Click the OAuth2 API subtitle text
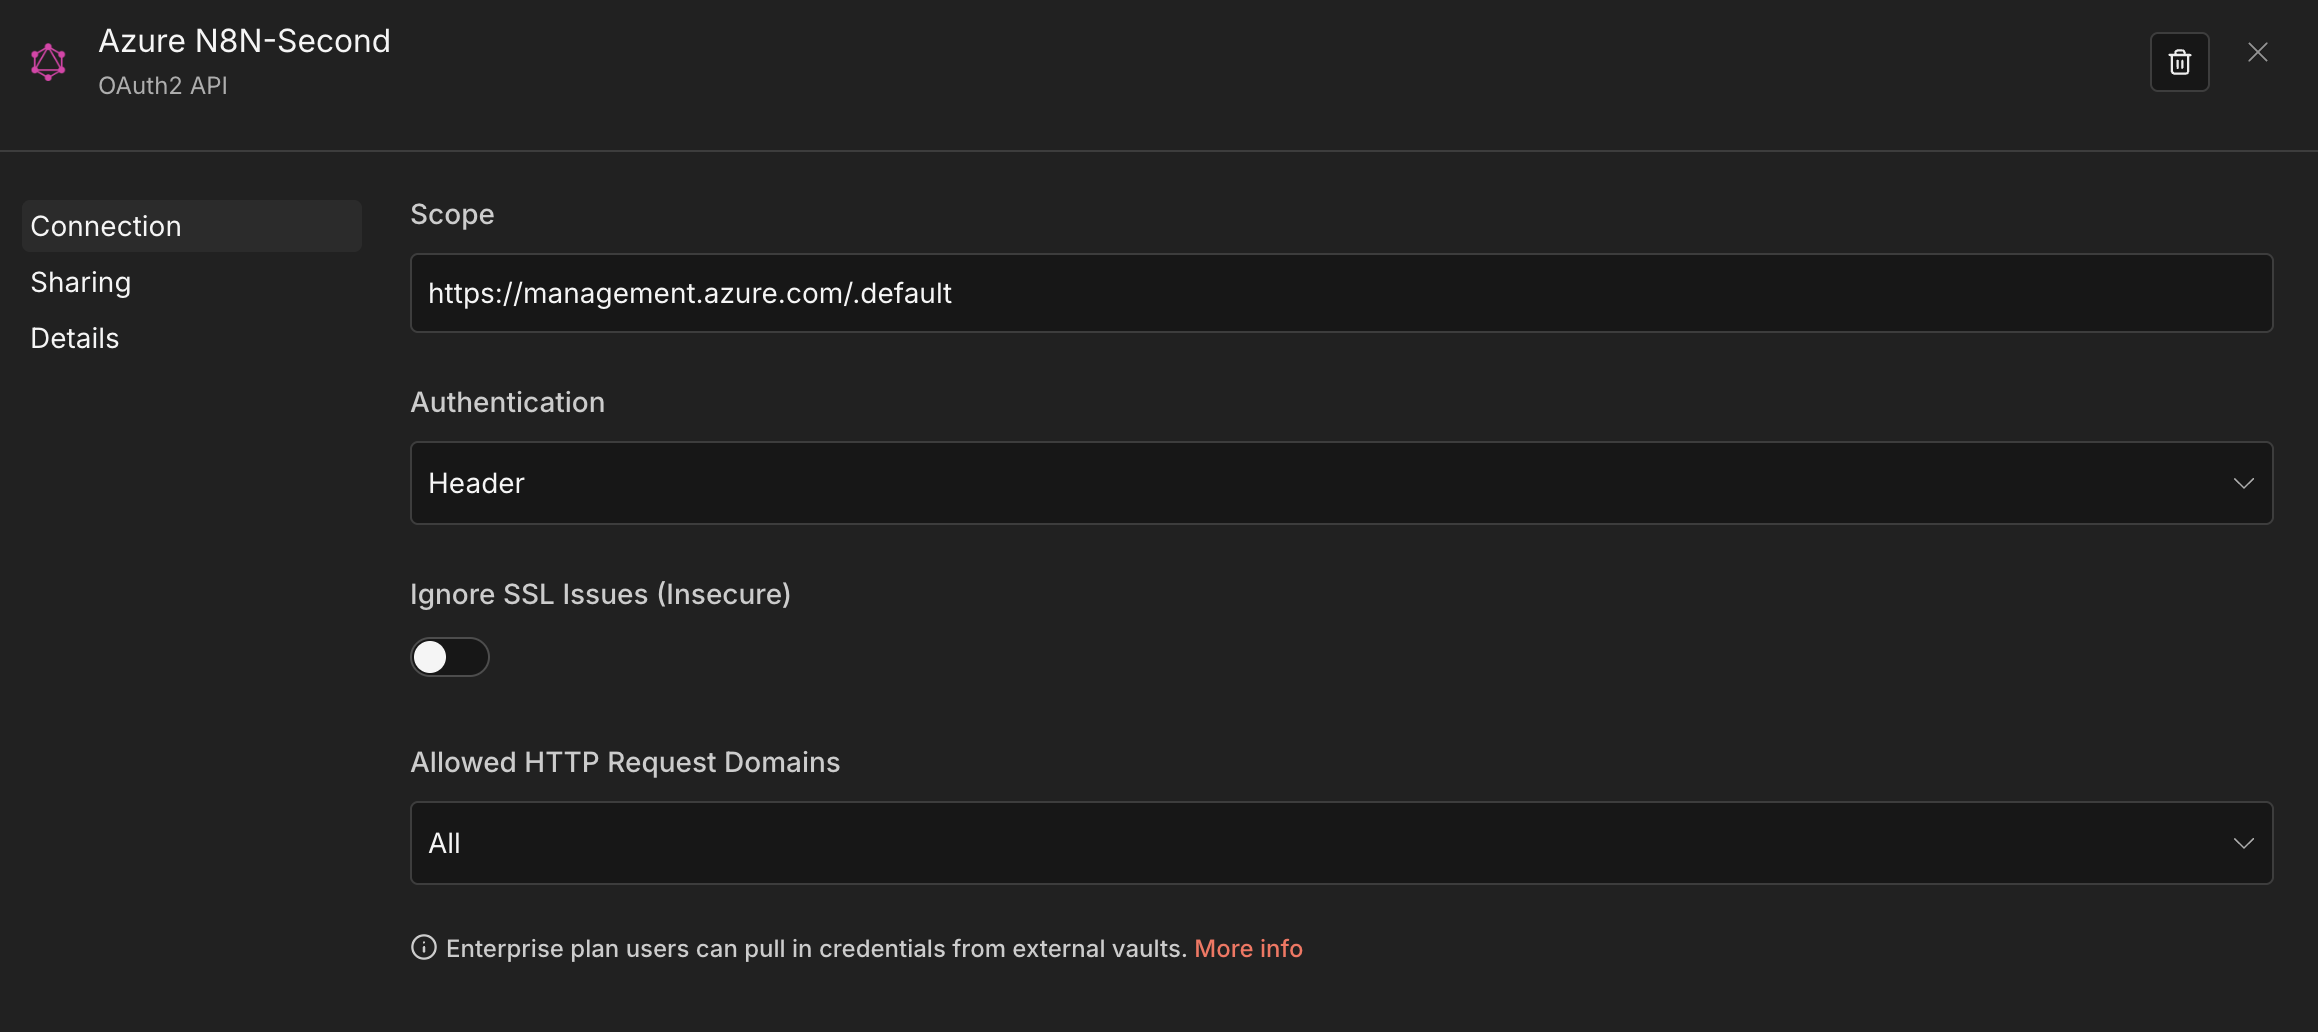The height and width of the screenshot is (1032, 2318). [x=163, y=86]
